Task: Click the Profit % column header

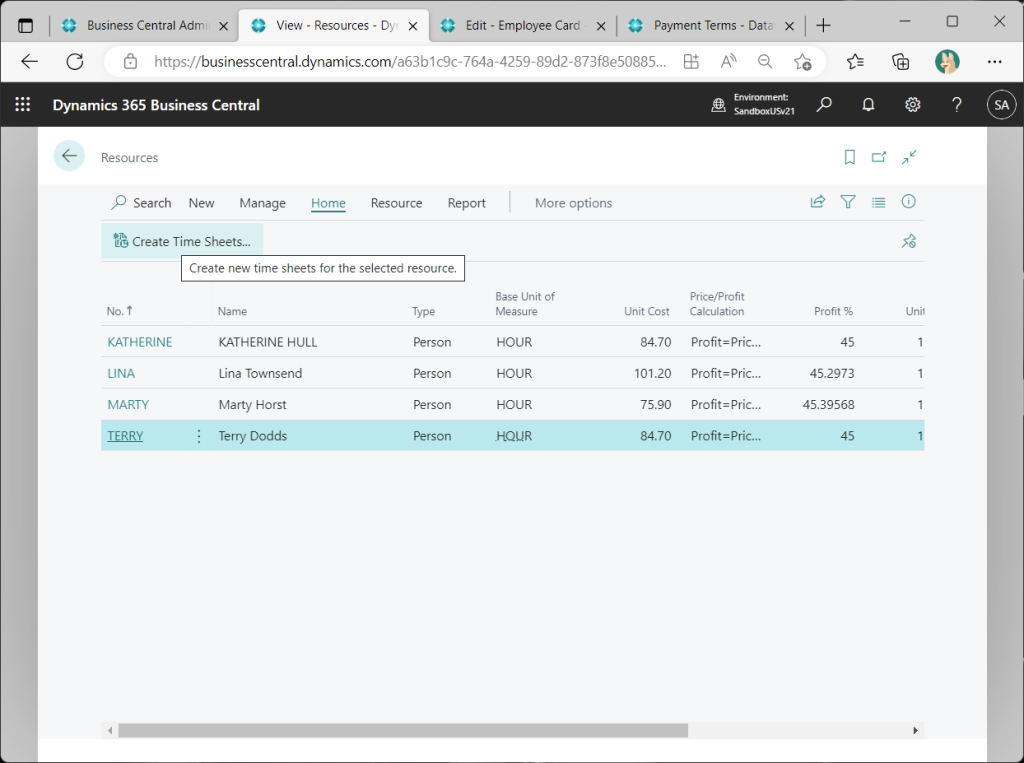Action: [x=833, y=311]
